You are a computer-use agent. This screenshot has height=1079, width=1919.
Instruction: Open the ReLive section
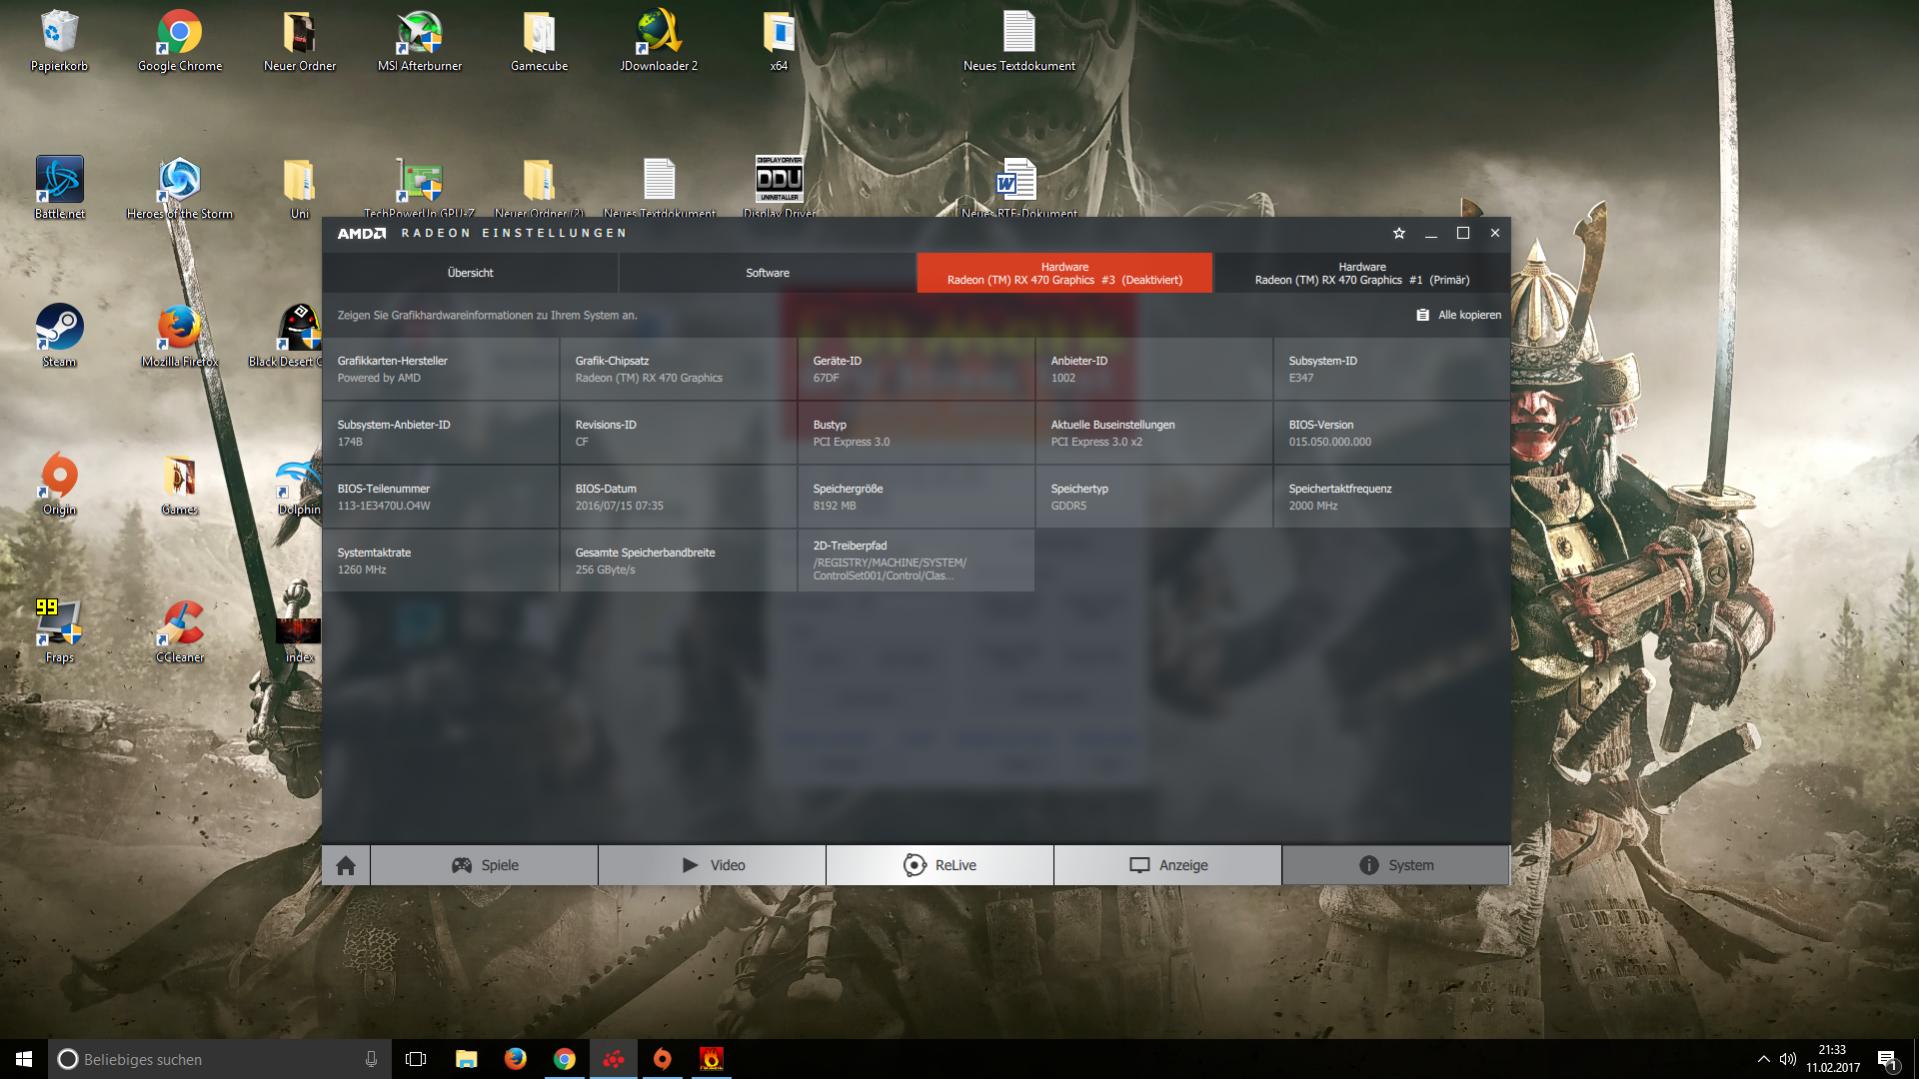940,865
